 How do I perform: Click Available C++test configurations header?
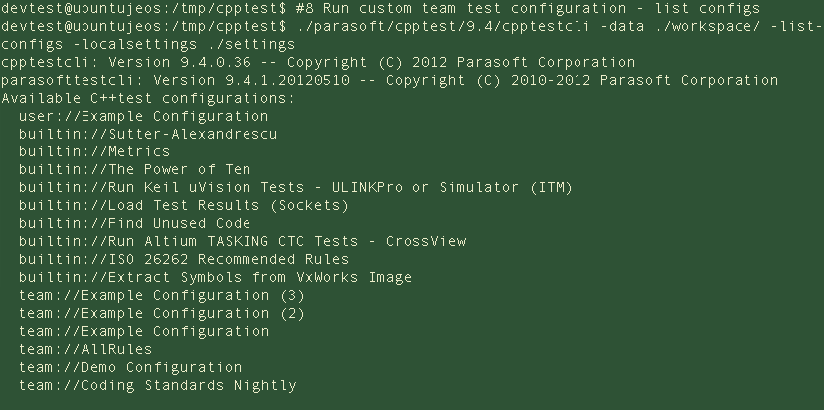[x=148, y=98]
